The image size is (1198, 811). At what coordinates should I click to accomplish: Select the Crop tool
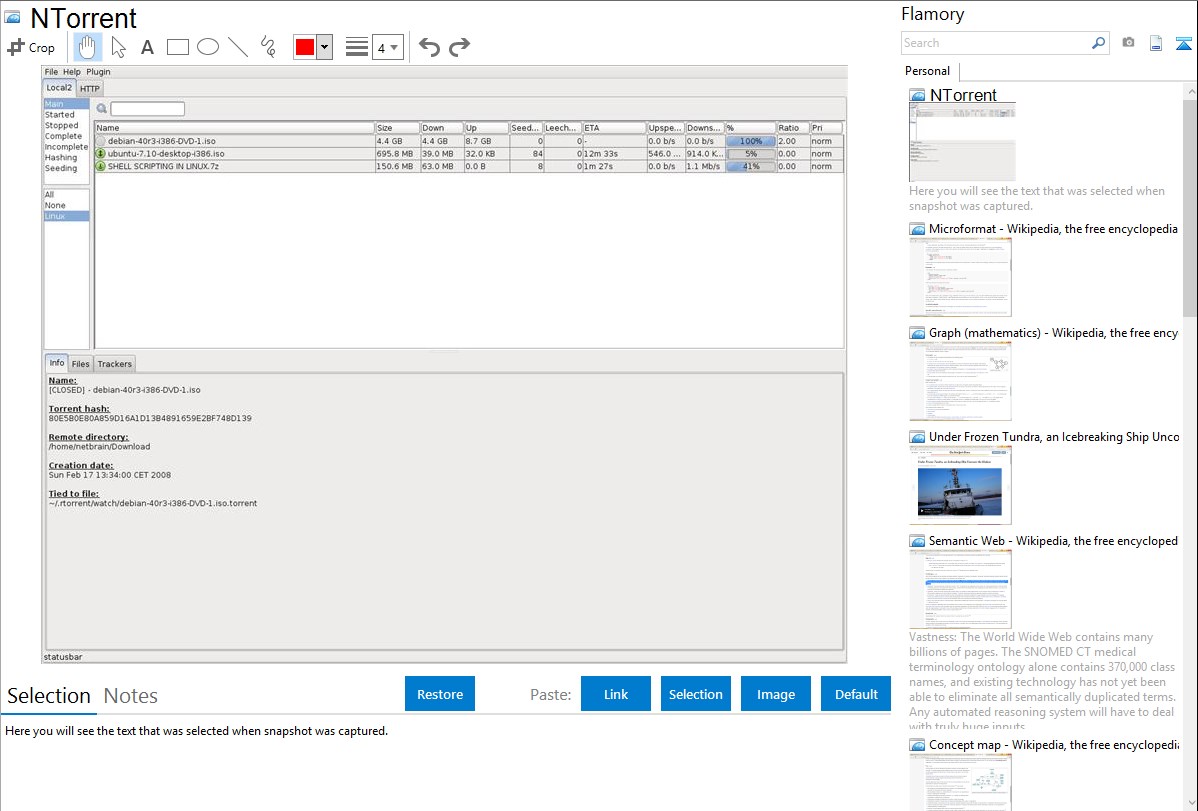31,47
